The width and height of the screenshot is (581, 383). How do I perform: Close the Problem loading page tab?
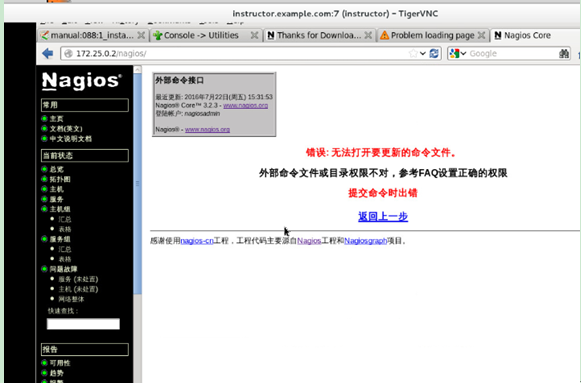click(481, 35)
